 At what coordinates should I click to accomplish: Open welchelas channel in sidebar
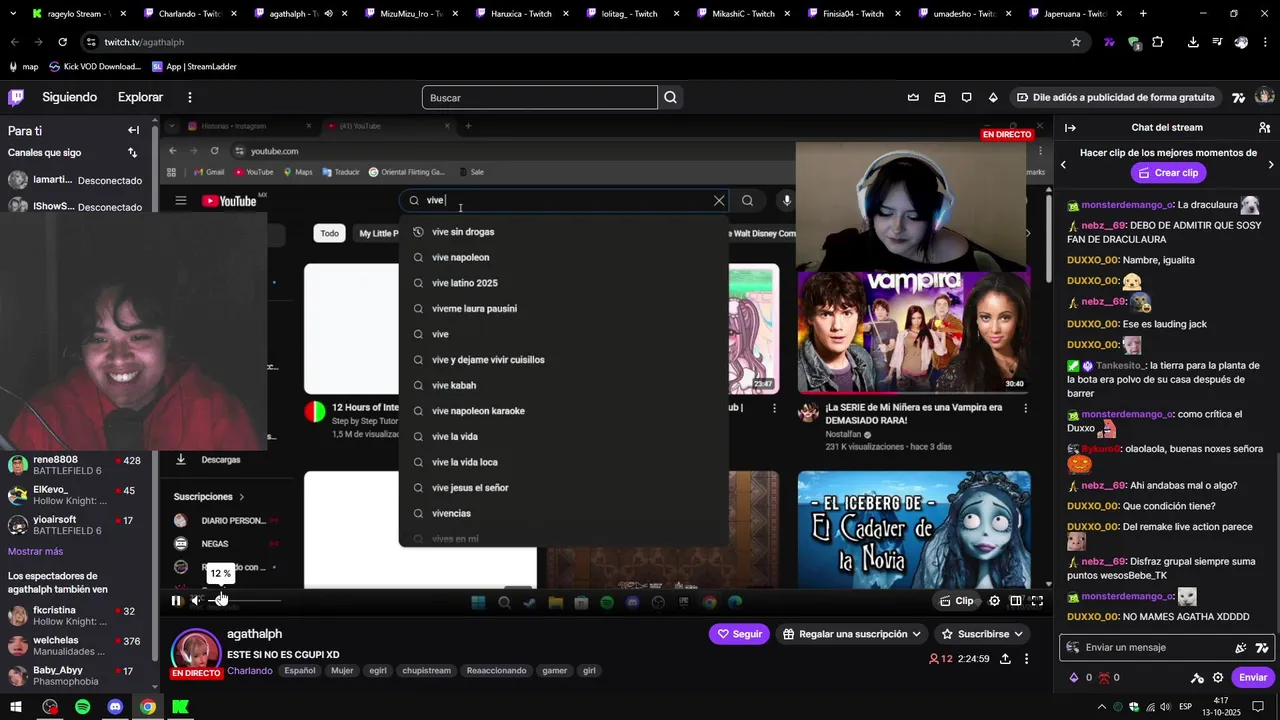coord(77,646)
